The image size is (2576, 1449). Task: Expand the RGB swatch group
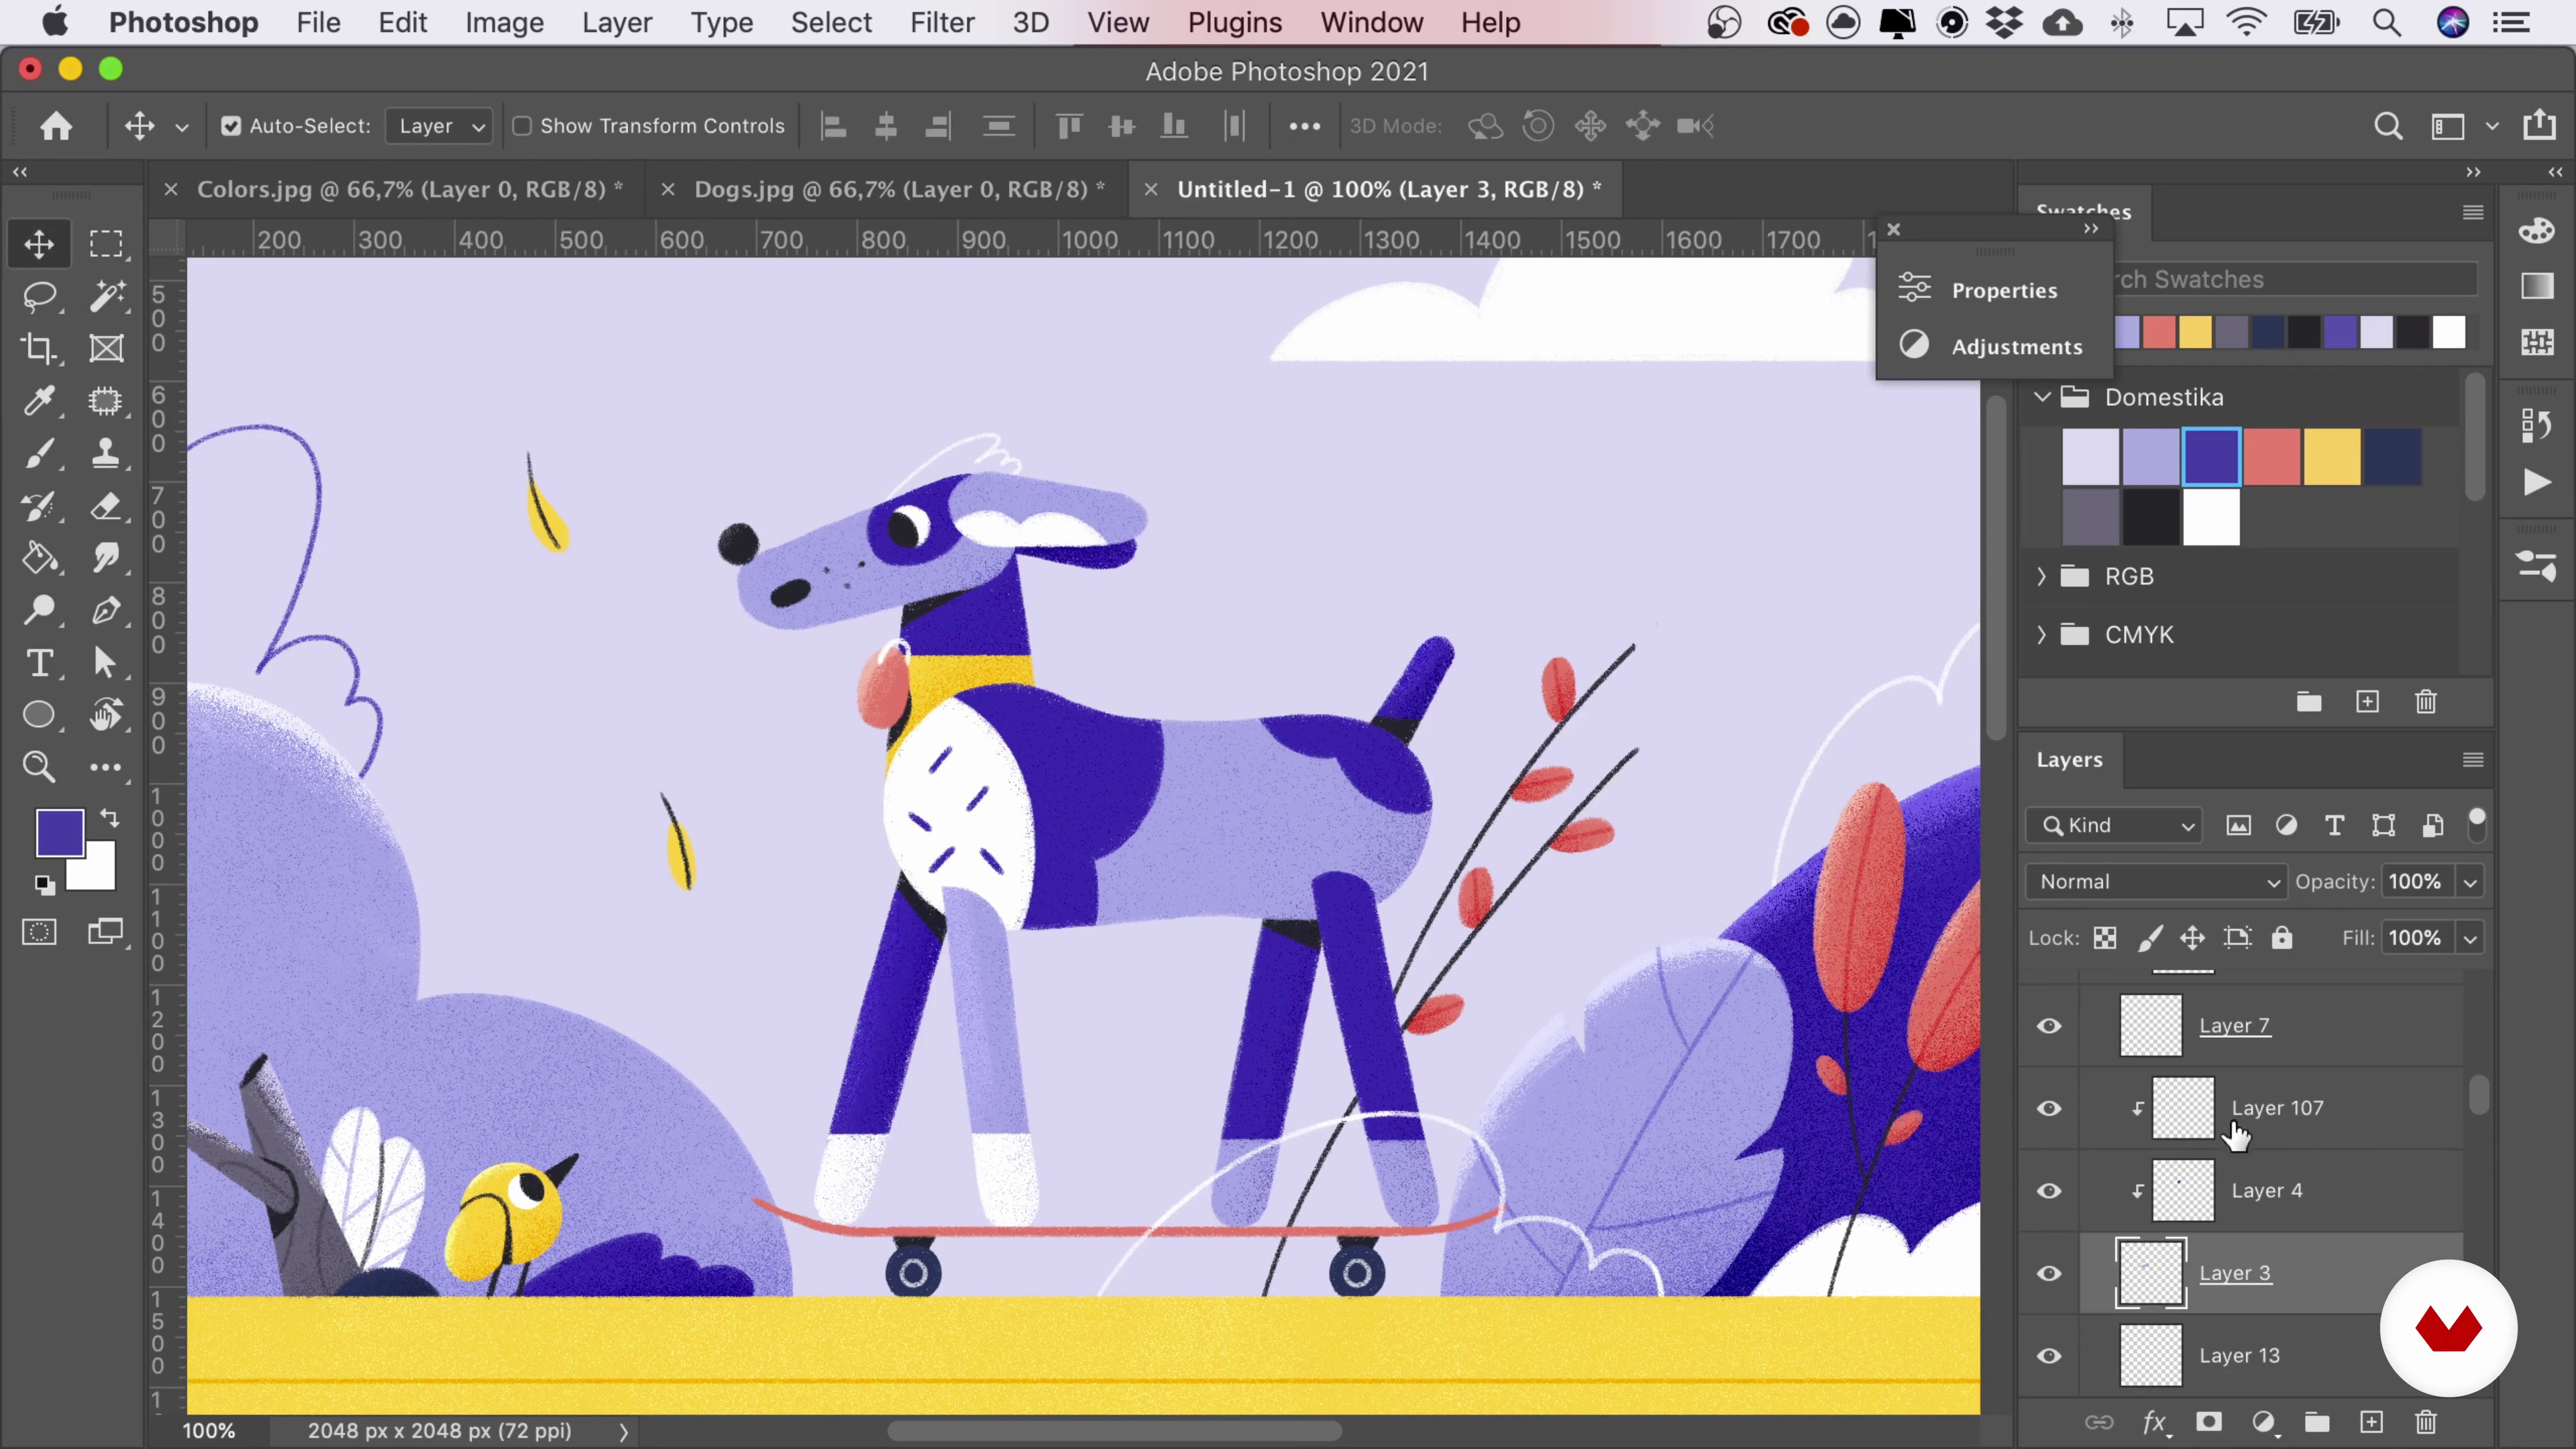pyautogui.click(x=2041, y=576)
